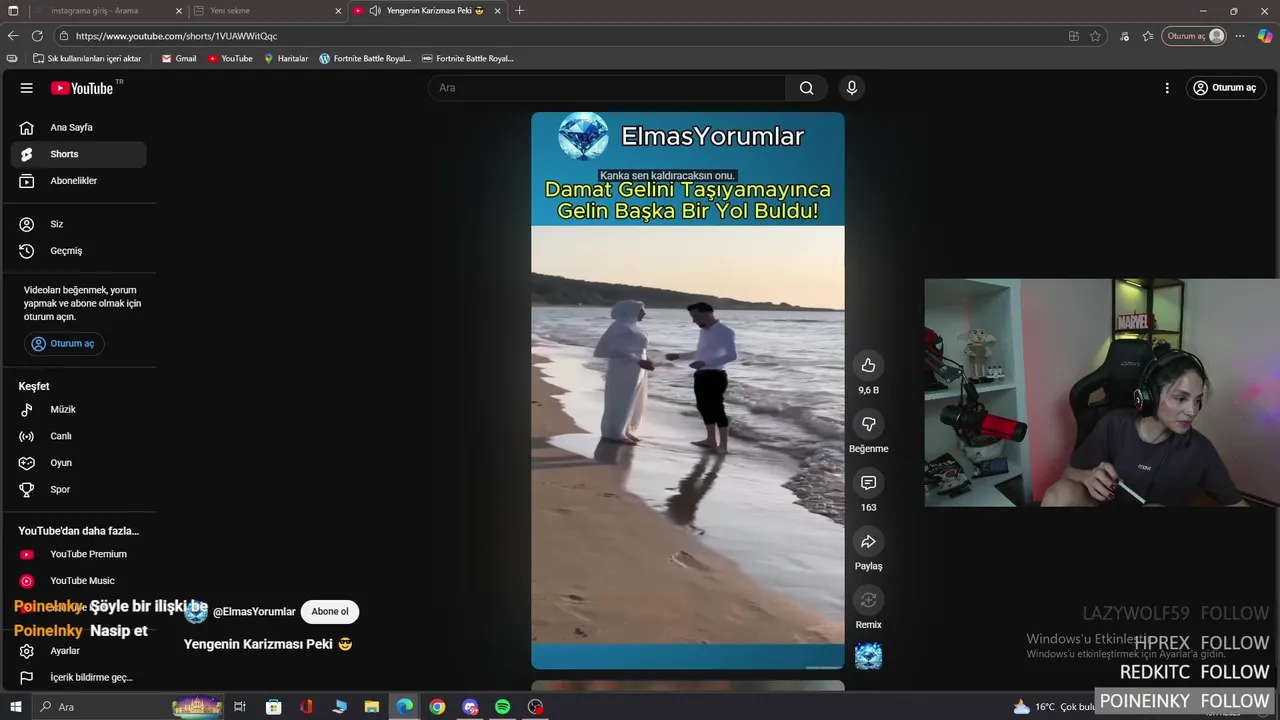This screenshot has width=1280, height=720.
Task: Click Abone ol subscribe button
Action: 330,612
